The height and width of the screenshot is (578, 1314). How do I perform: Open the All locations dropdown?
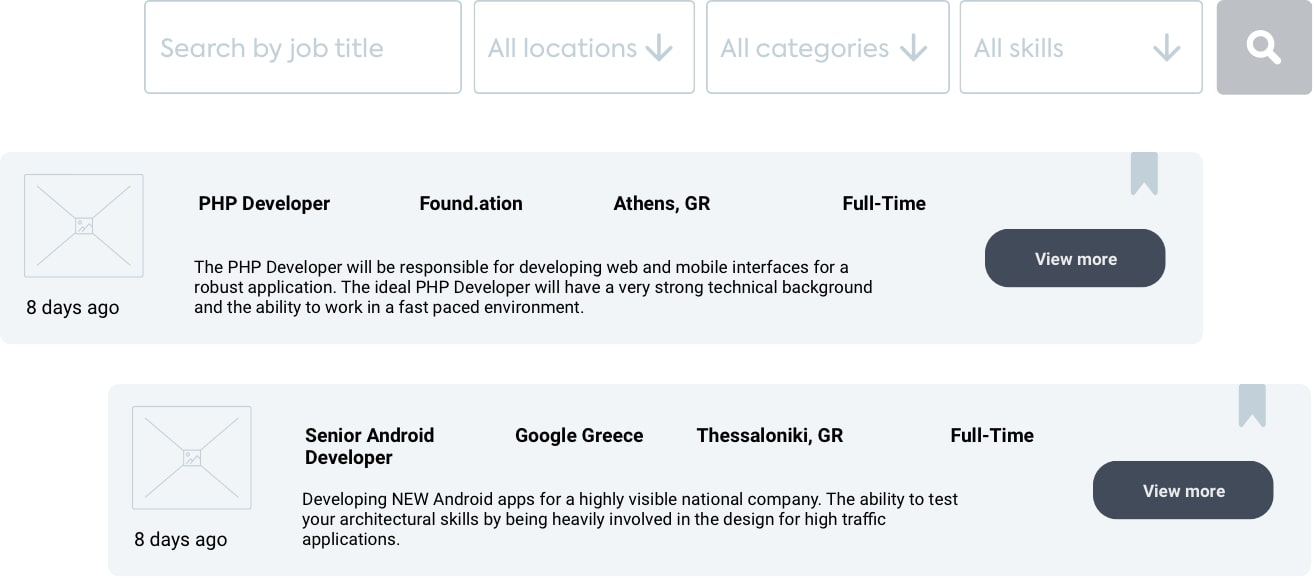[584, 47]
